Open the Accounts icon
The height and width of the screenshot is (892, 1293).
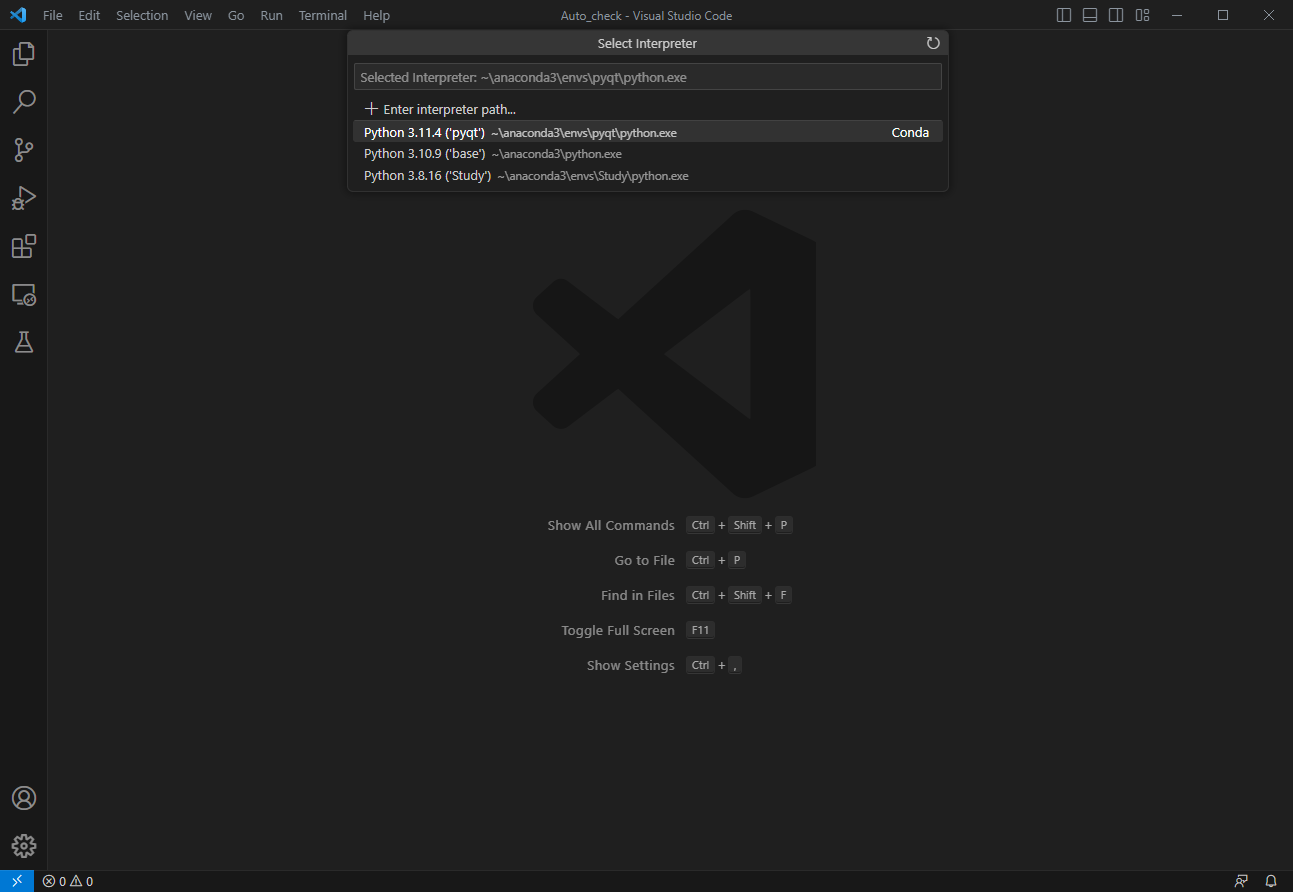[x=24, y=798]
